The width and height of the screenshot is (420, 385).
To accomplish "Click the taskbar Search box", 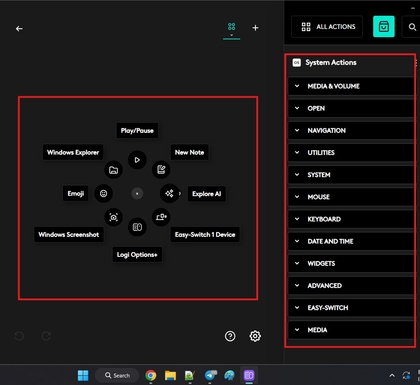I will click(117, 375).
